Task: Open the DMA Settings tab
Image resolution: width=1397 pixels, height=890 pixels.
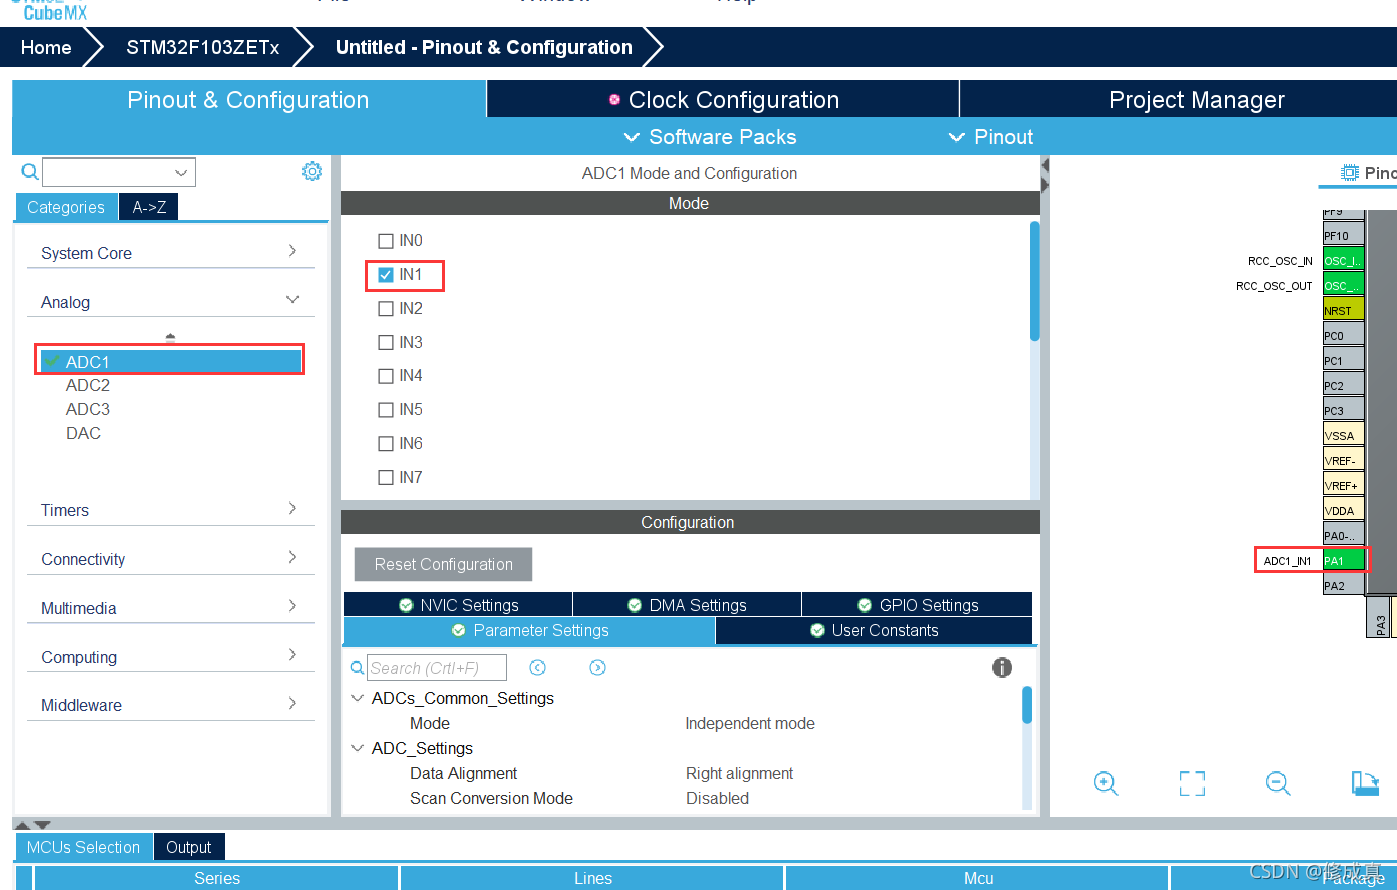Action: pyautogui.click(x=687, y=605)
